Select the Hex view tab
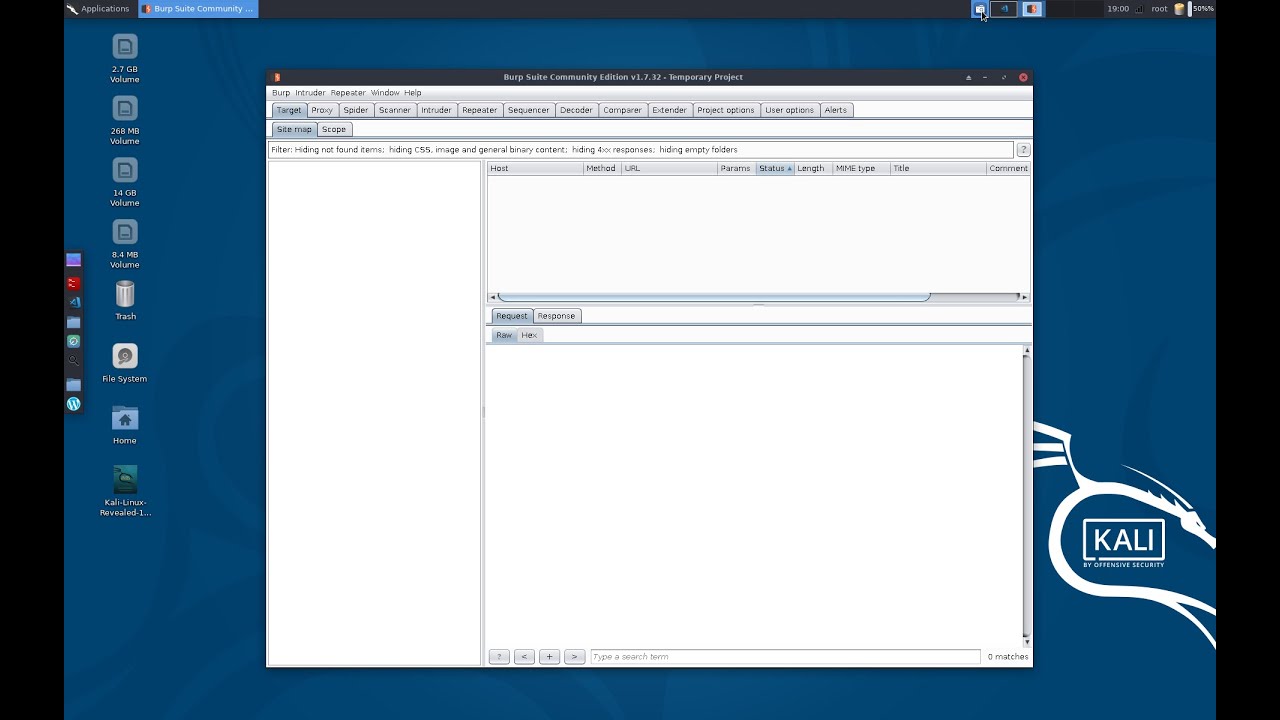The width and height of the screenshot is (1280, 720). click(x=529, y=335)
